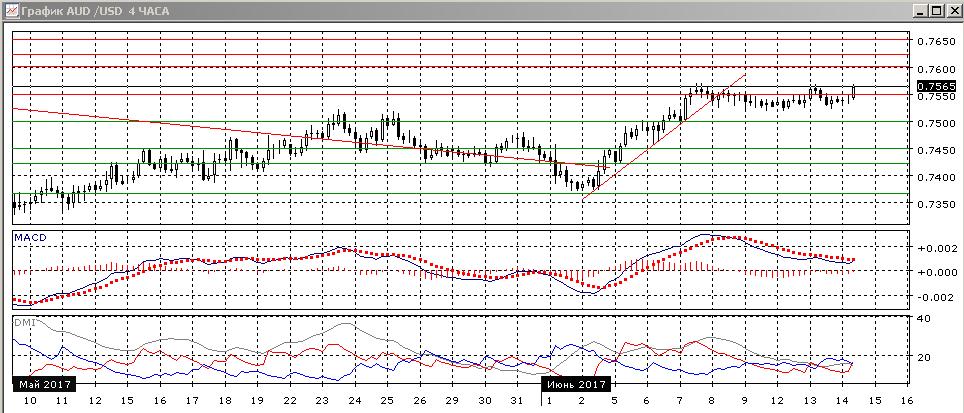The height and width of the screenshot is (413, 964).
Task: Click date label 9 on the time axis
Action: point(745,401)
